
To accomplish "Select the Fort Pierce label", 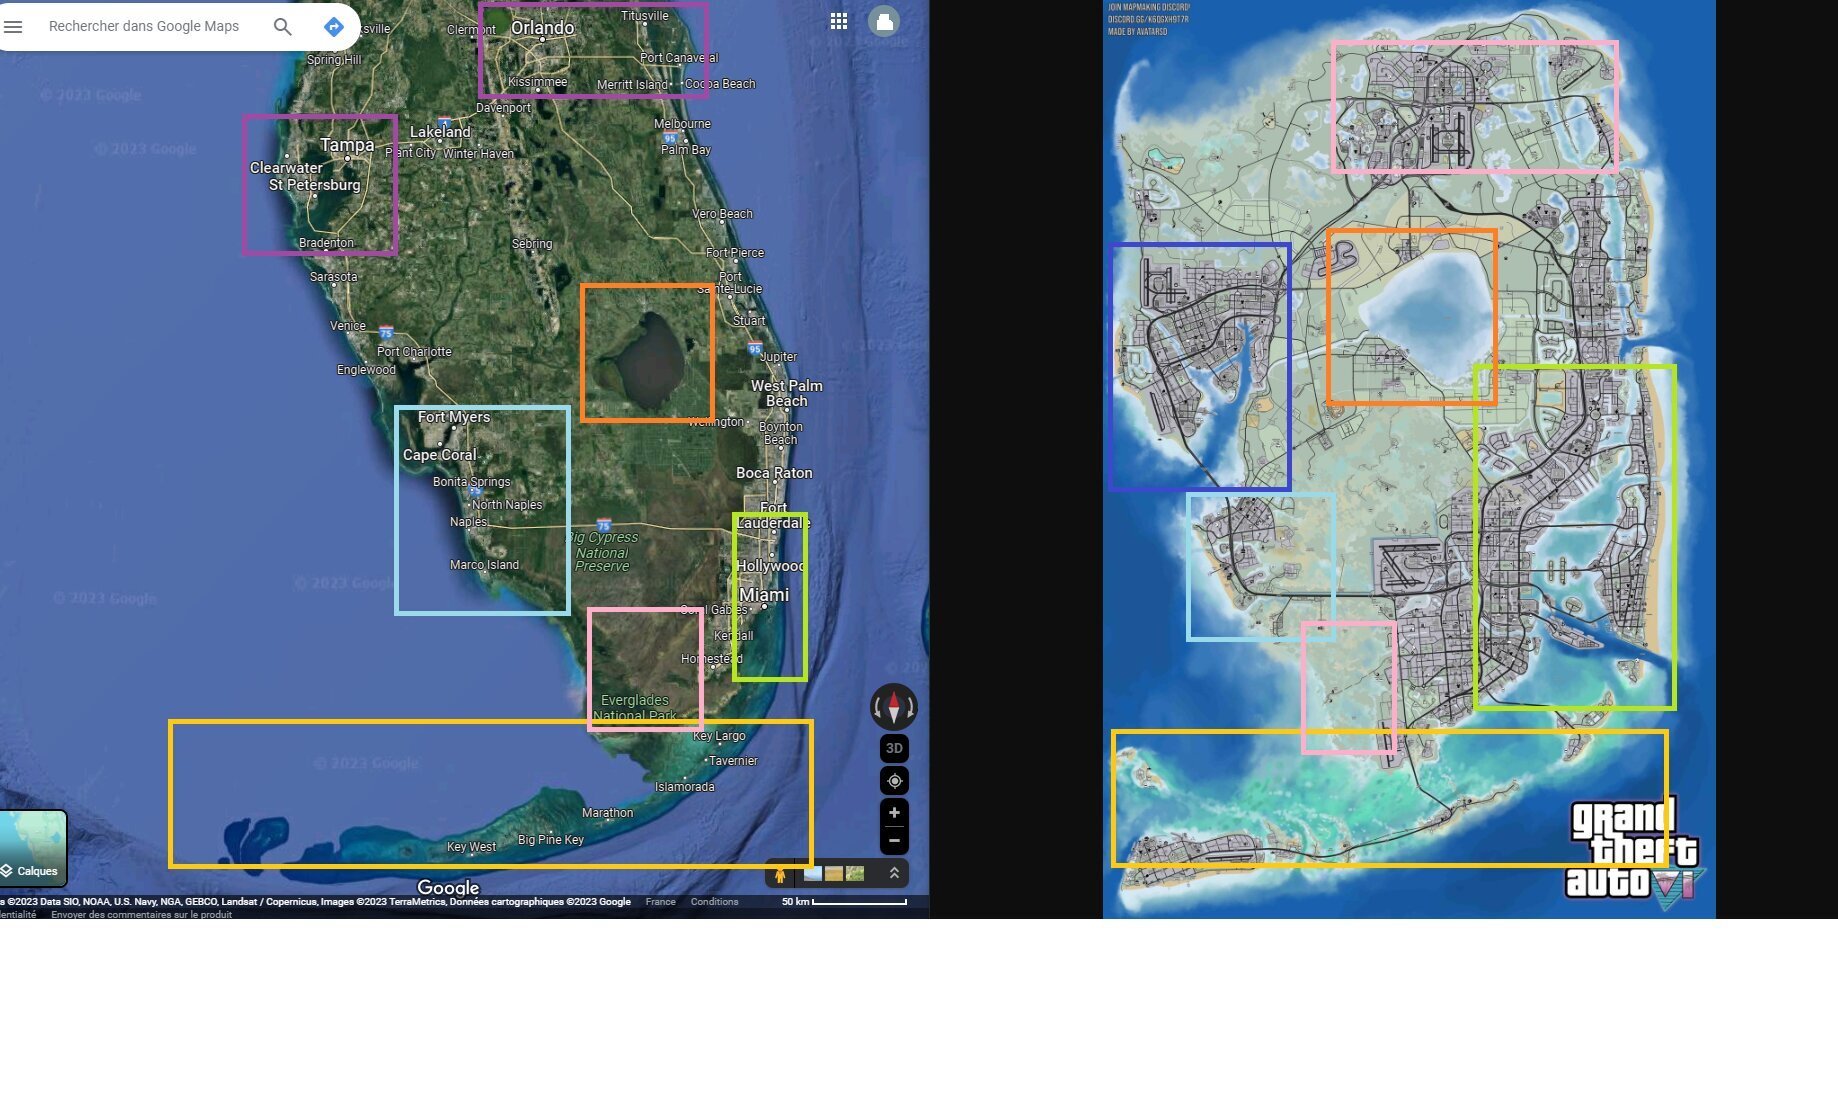I will [735, 253].
